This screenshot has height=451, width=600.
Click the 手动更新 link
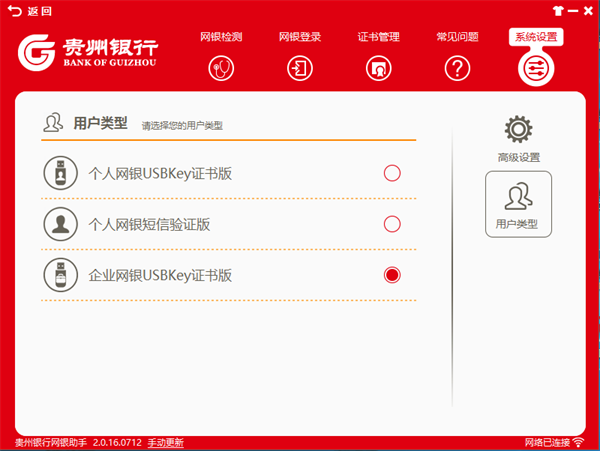[x=166, y=443]
